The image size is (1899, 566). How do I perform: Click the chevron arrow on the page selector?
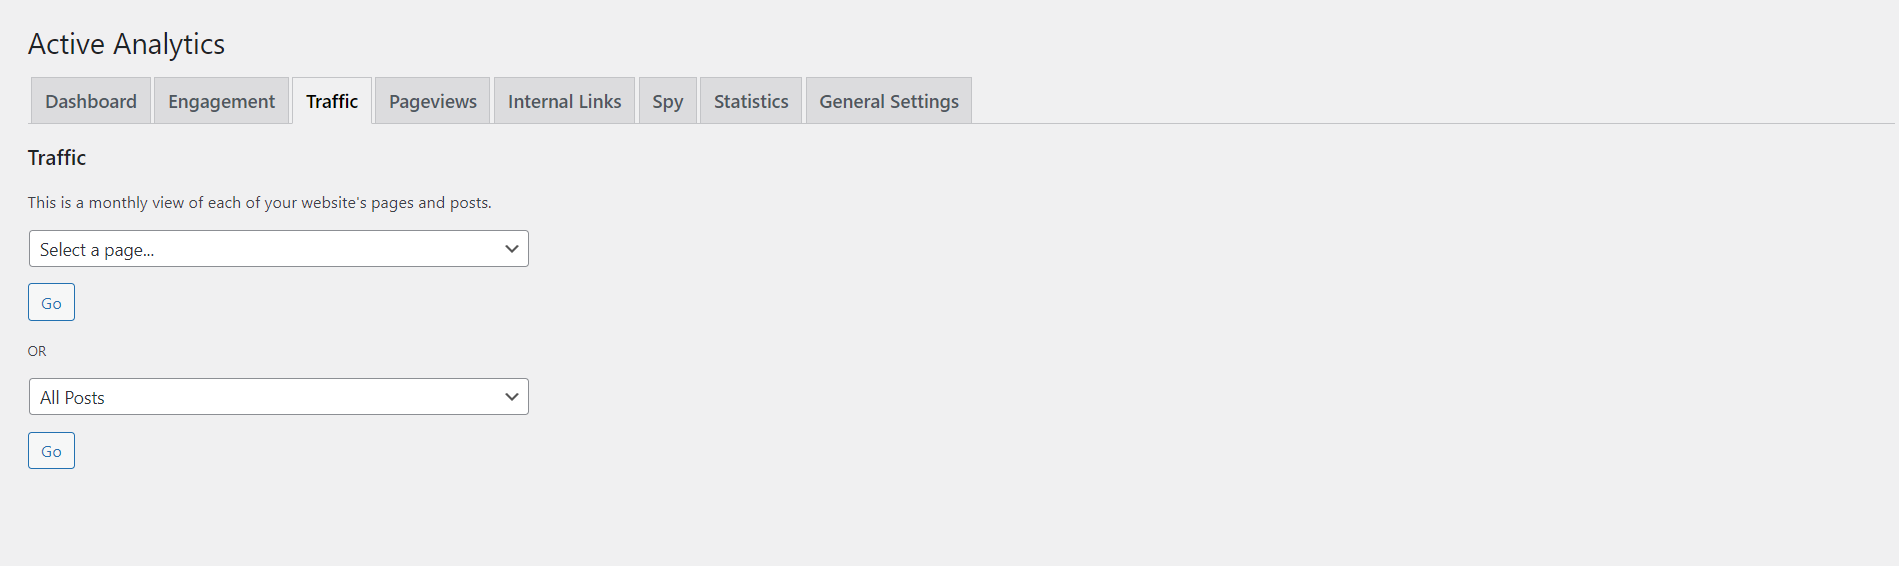[512, 249]
